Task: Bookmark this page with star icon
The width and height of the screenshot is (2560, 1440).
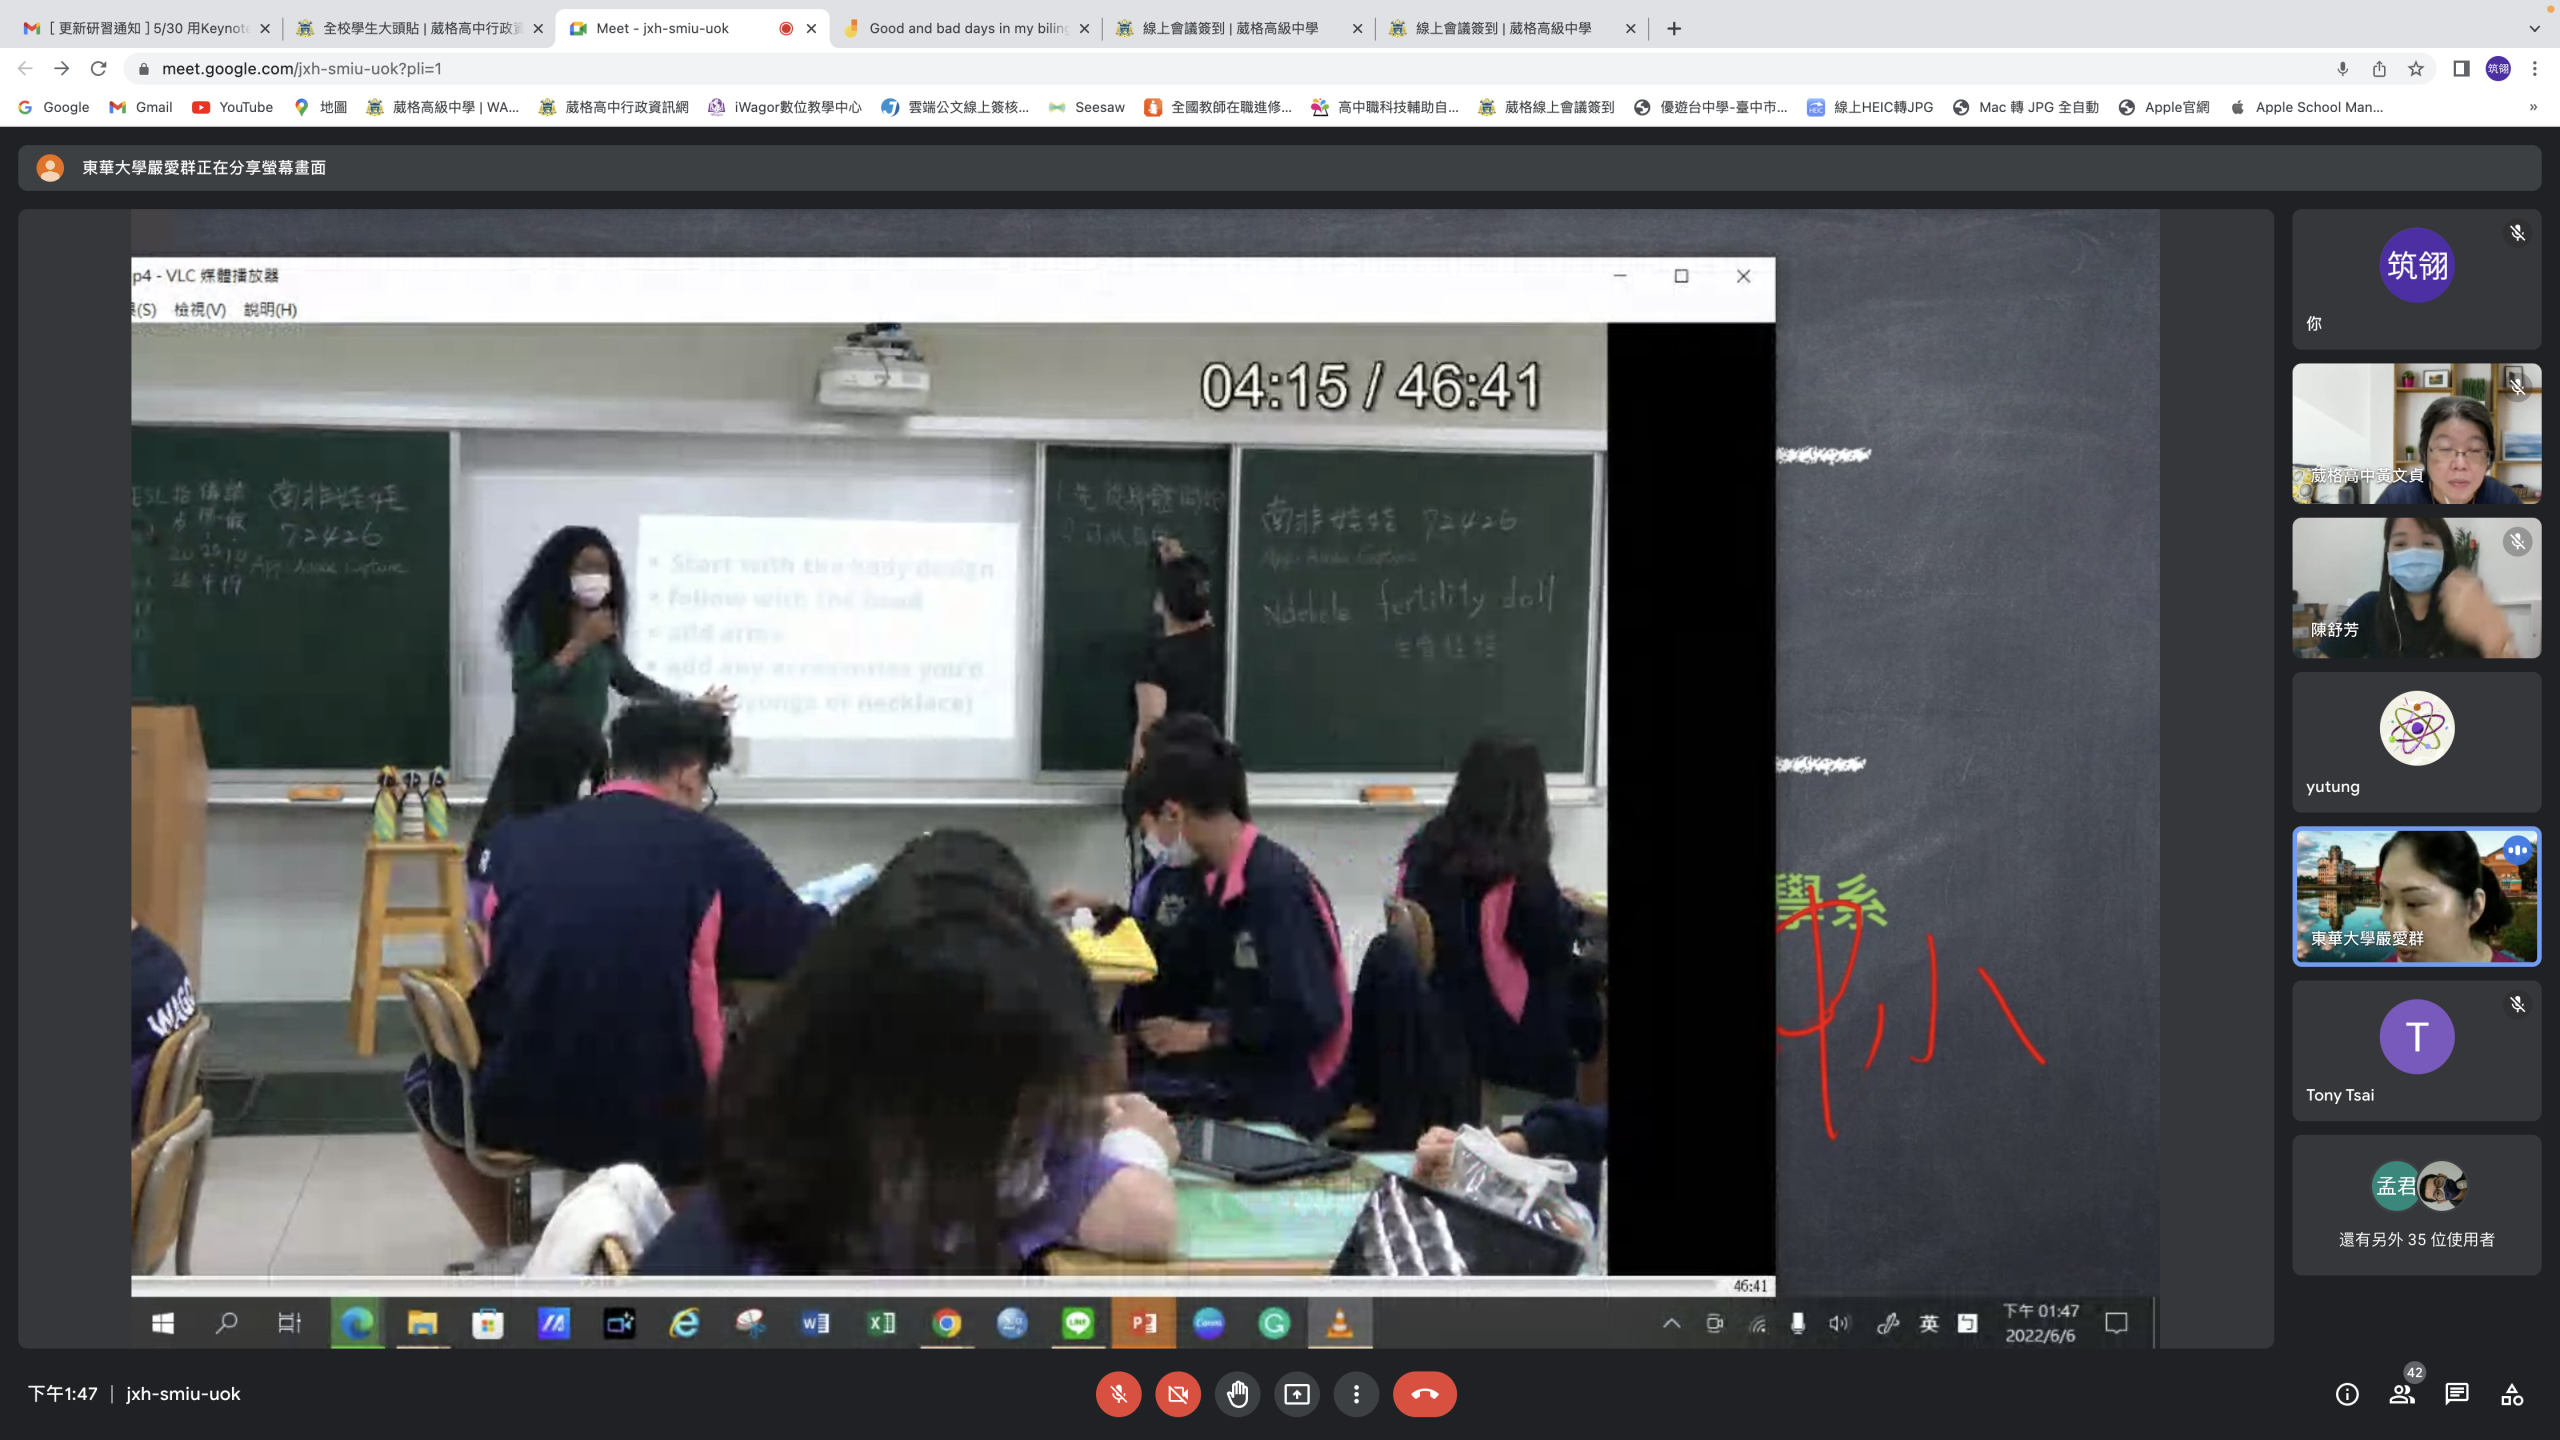Action: pos(2416,69)
